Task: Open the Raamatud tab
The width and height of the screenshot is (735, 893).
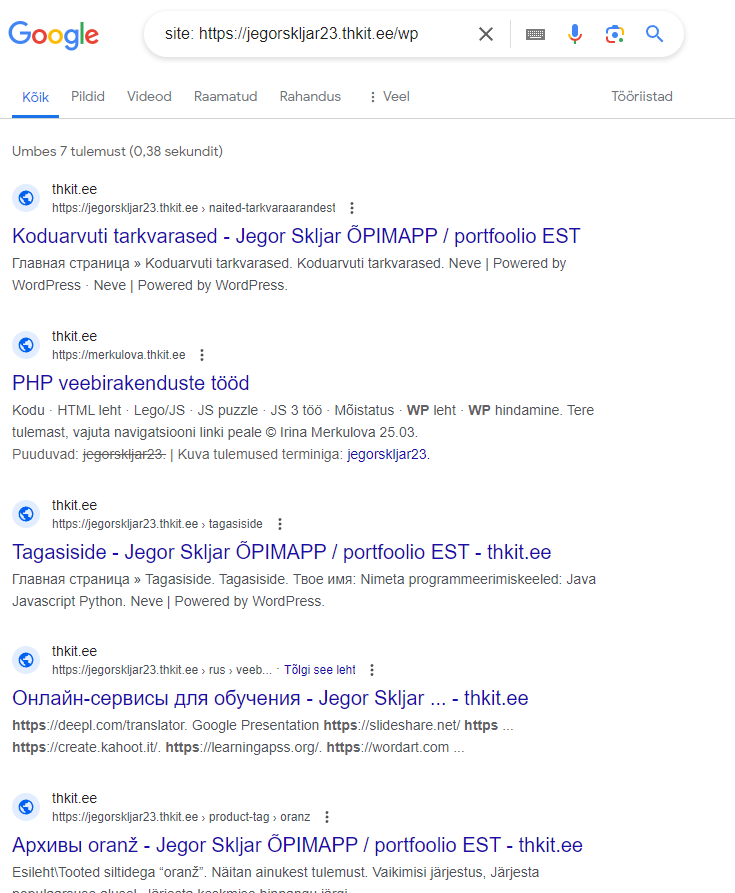Action: click(x=225, y=96)
